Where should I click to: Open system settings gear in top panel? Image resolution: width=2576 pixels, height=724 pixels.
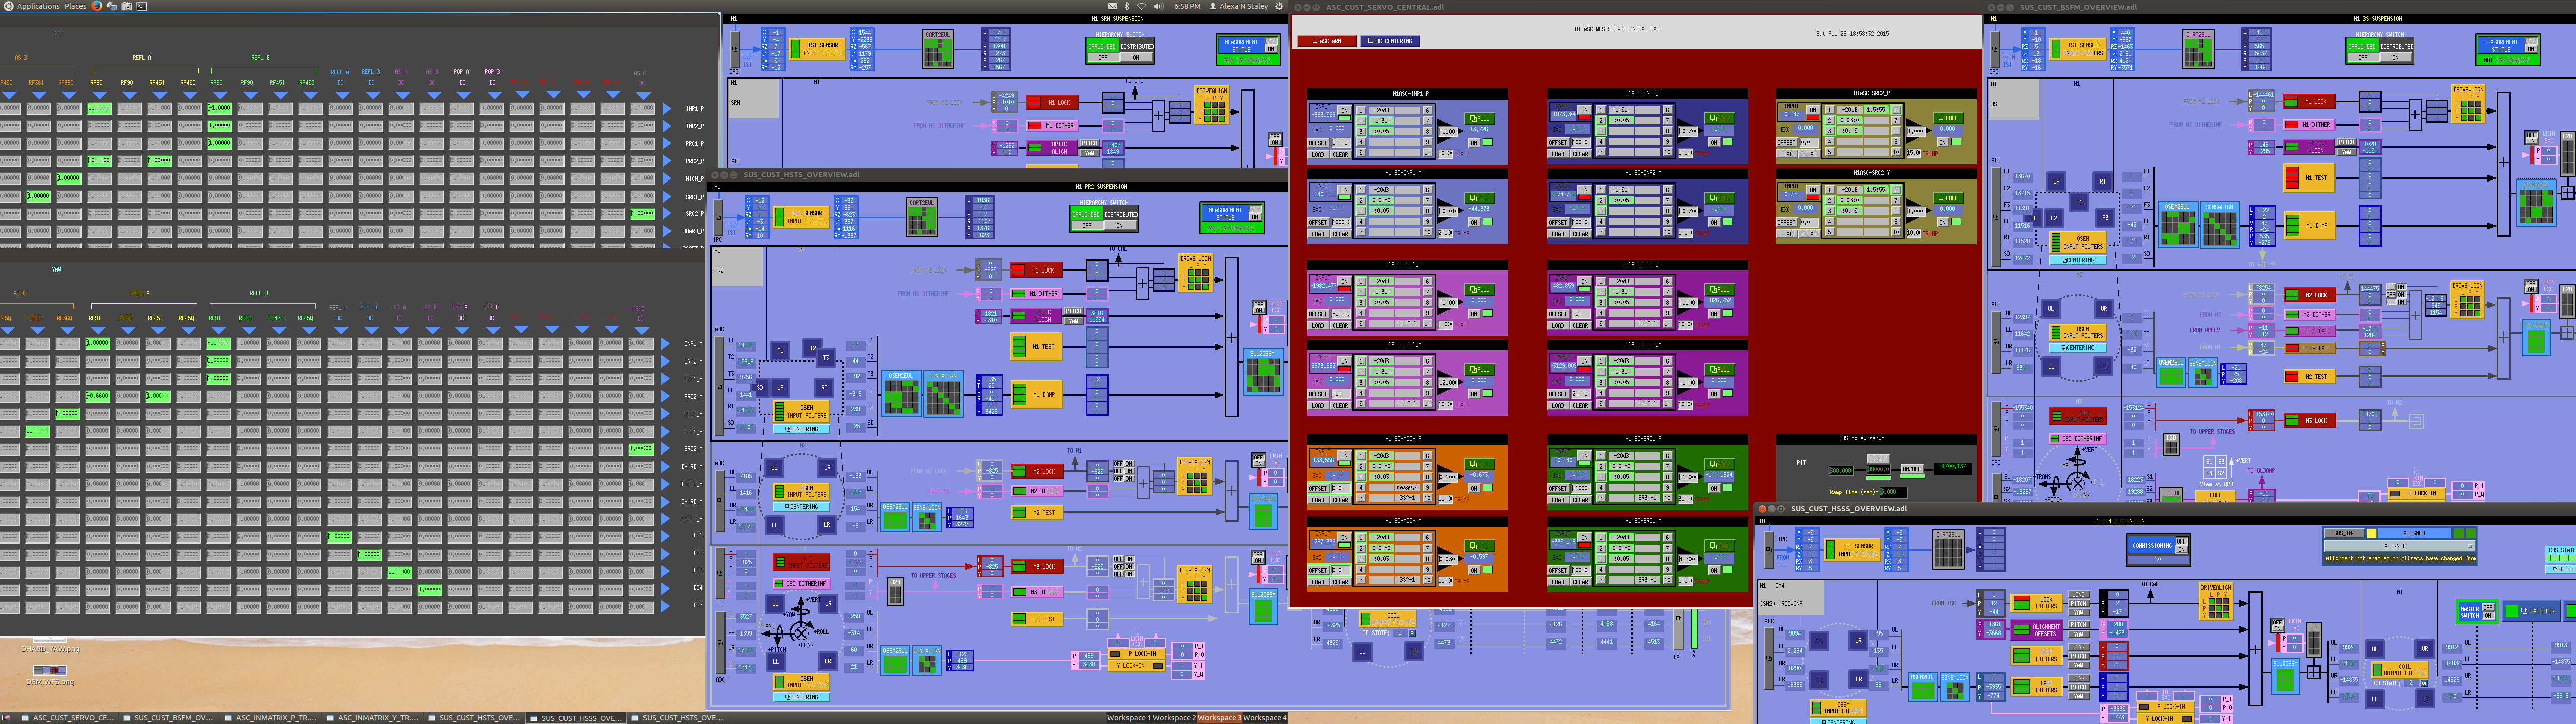pos(1279,6)
